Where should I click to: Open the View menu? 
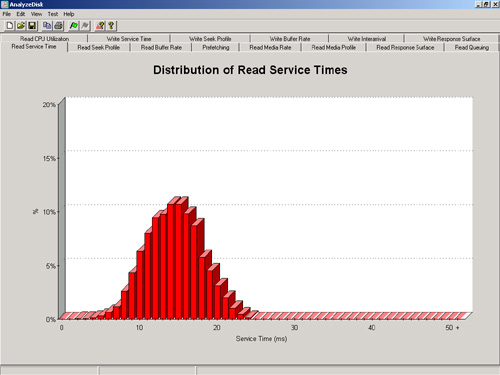pos(36,14)
